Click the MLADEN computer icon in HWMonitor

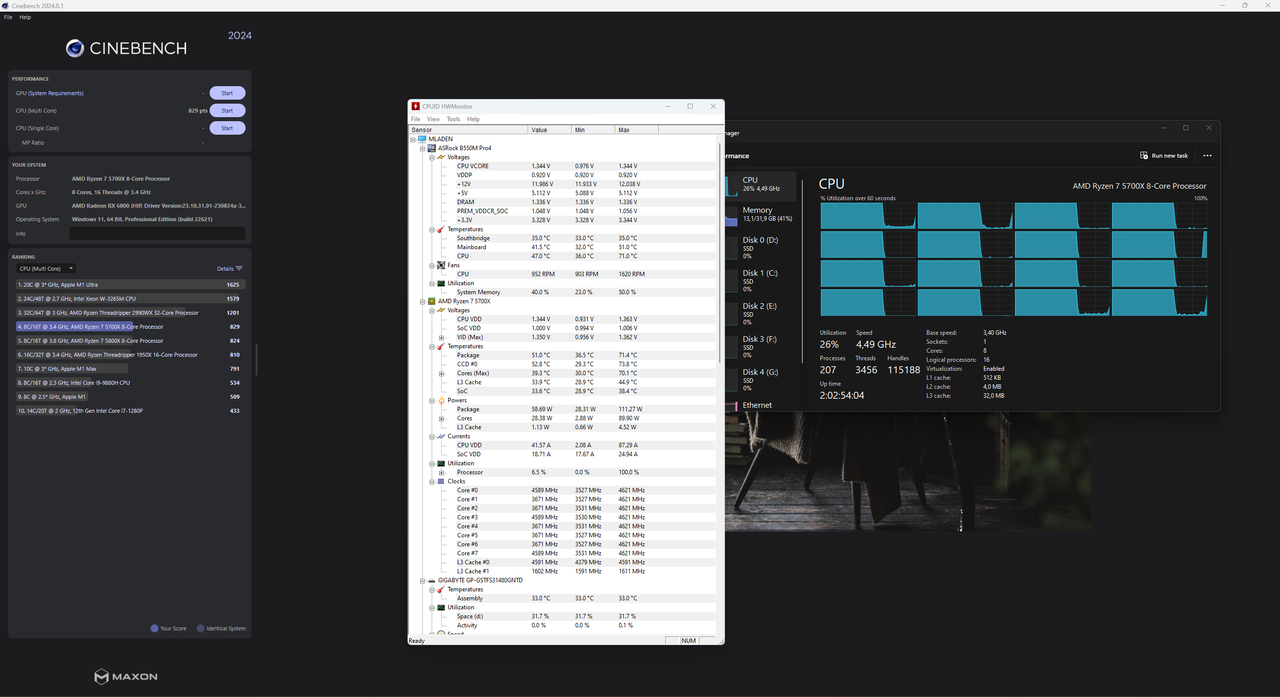(423, 139)
